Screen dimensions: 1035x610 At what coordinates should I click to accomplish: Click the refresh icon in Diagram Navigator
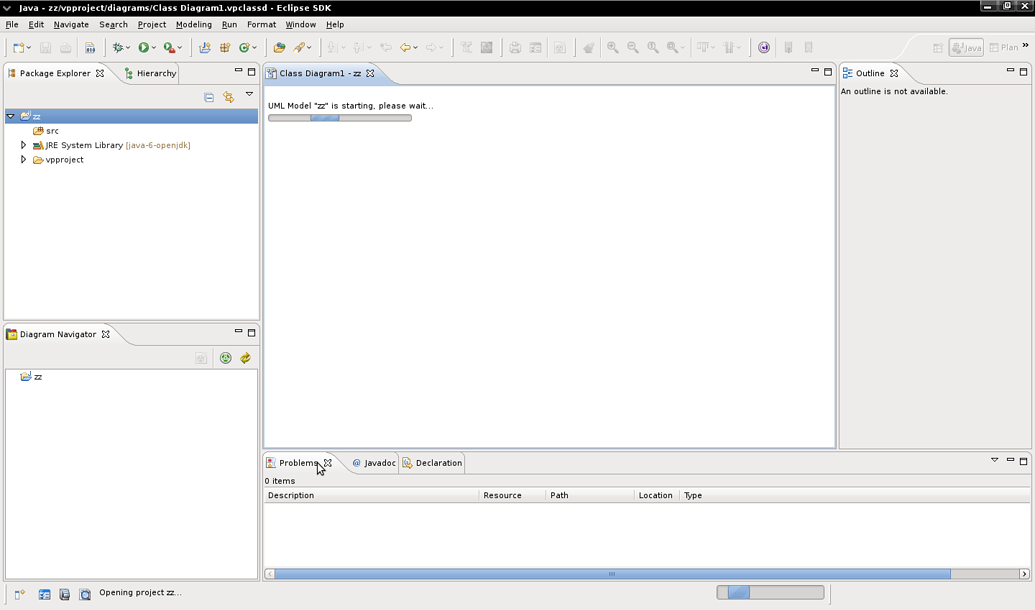point(245,357)
